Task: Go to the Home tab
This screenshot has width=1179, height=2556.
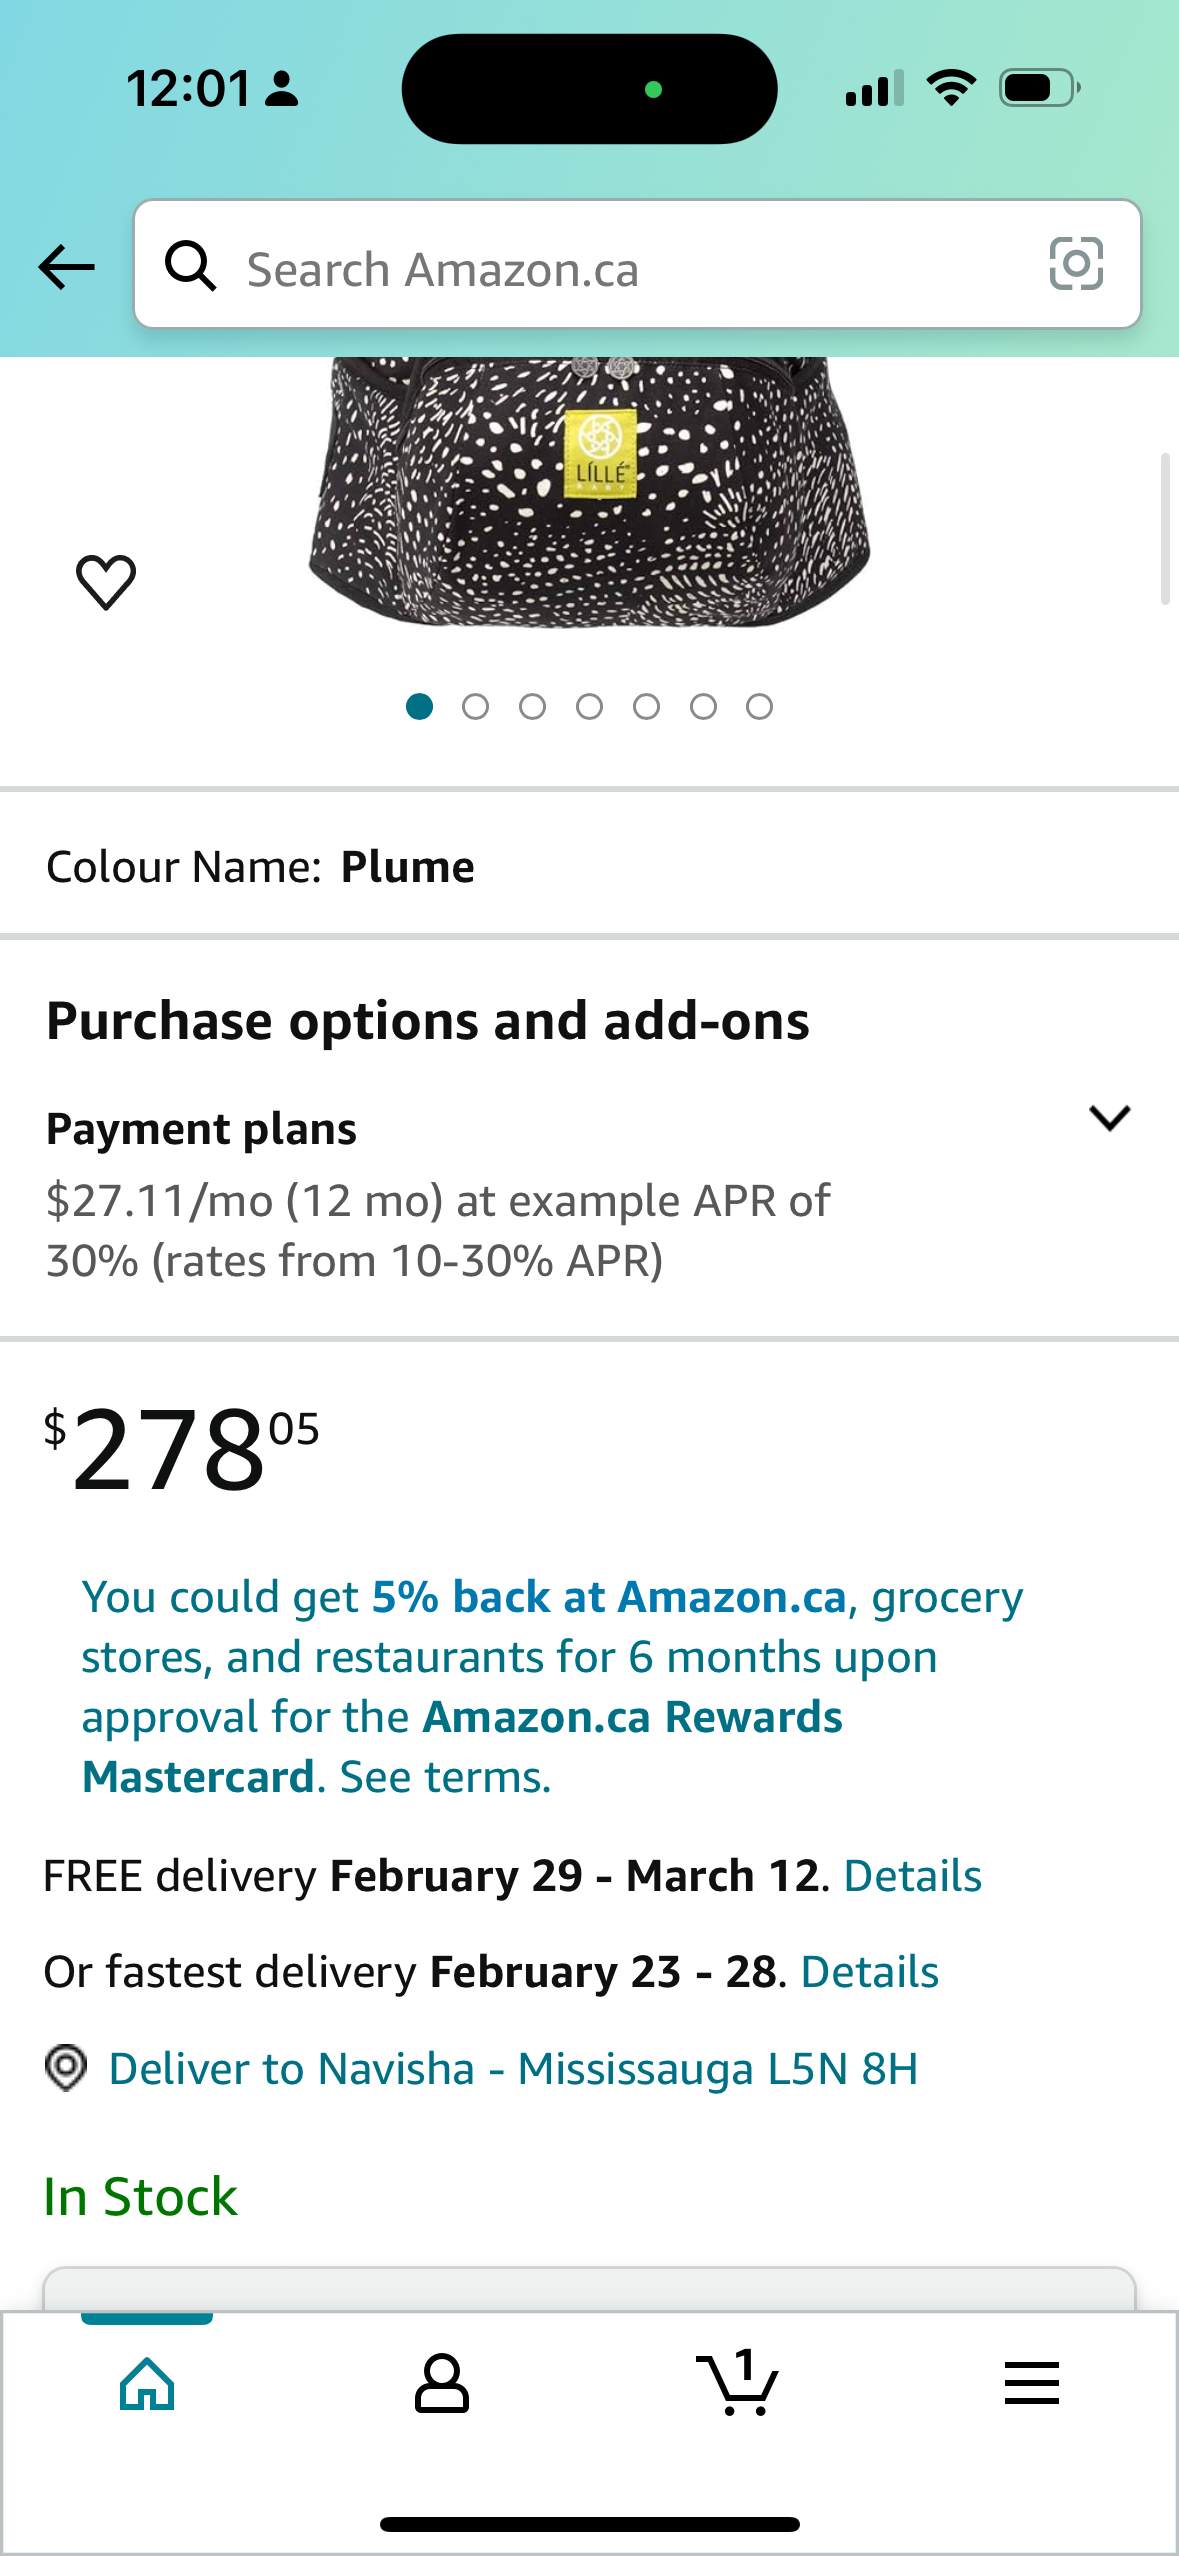Action: 147,2383
